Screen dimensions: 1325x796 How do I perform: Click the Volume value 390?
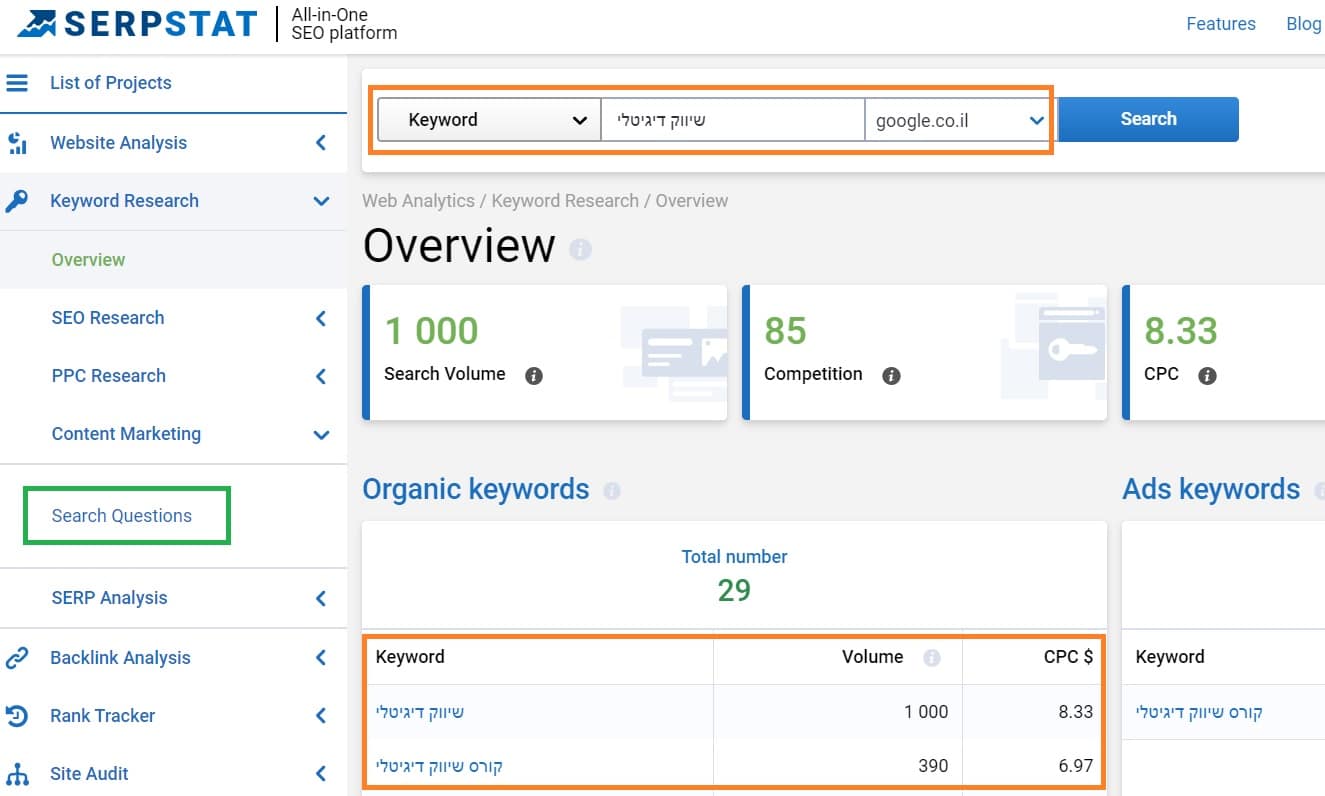(x=933, y=766)
